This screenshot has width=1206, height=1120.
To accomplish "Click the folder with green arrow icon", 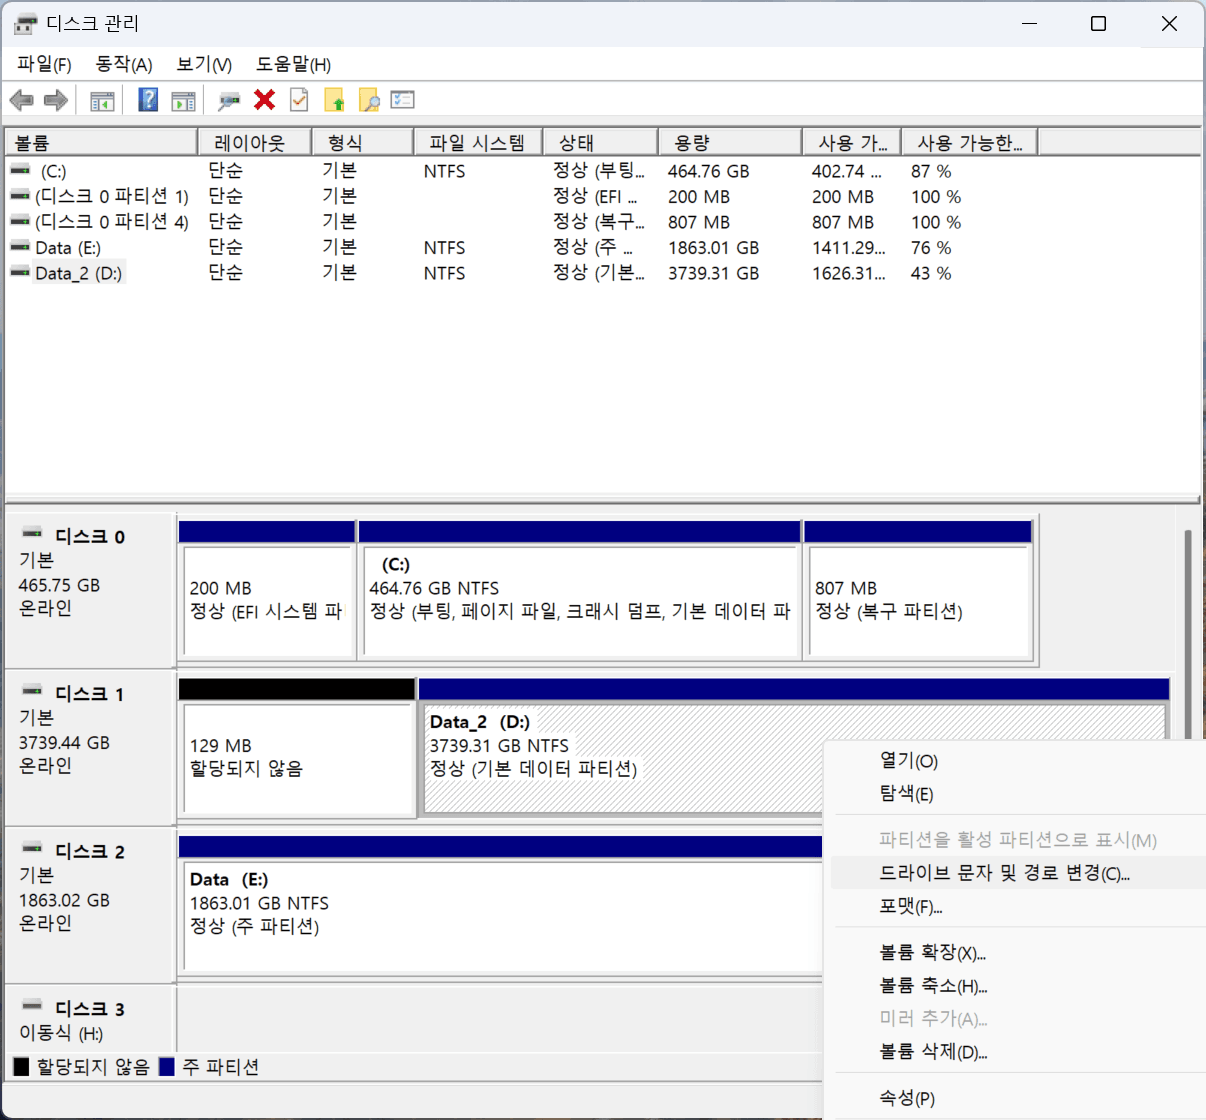I will (334, 100).
